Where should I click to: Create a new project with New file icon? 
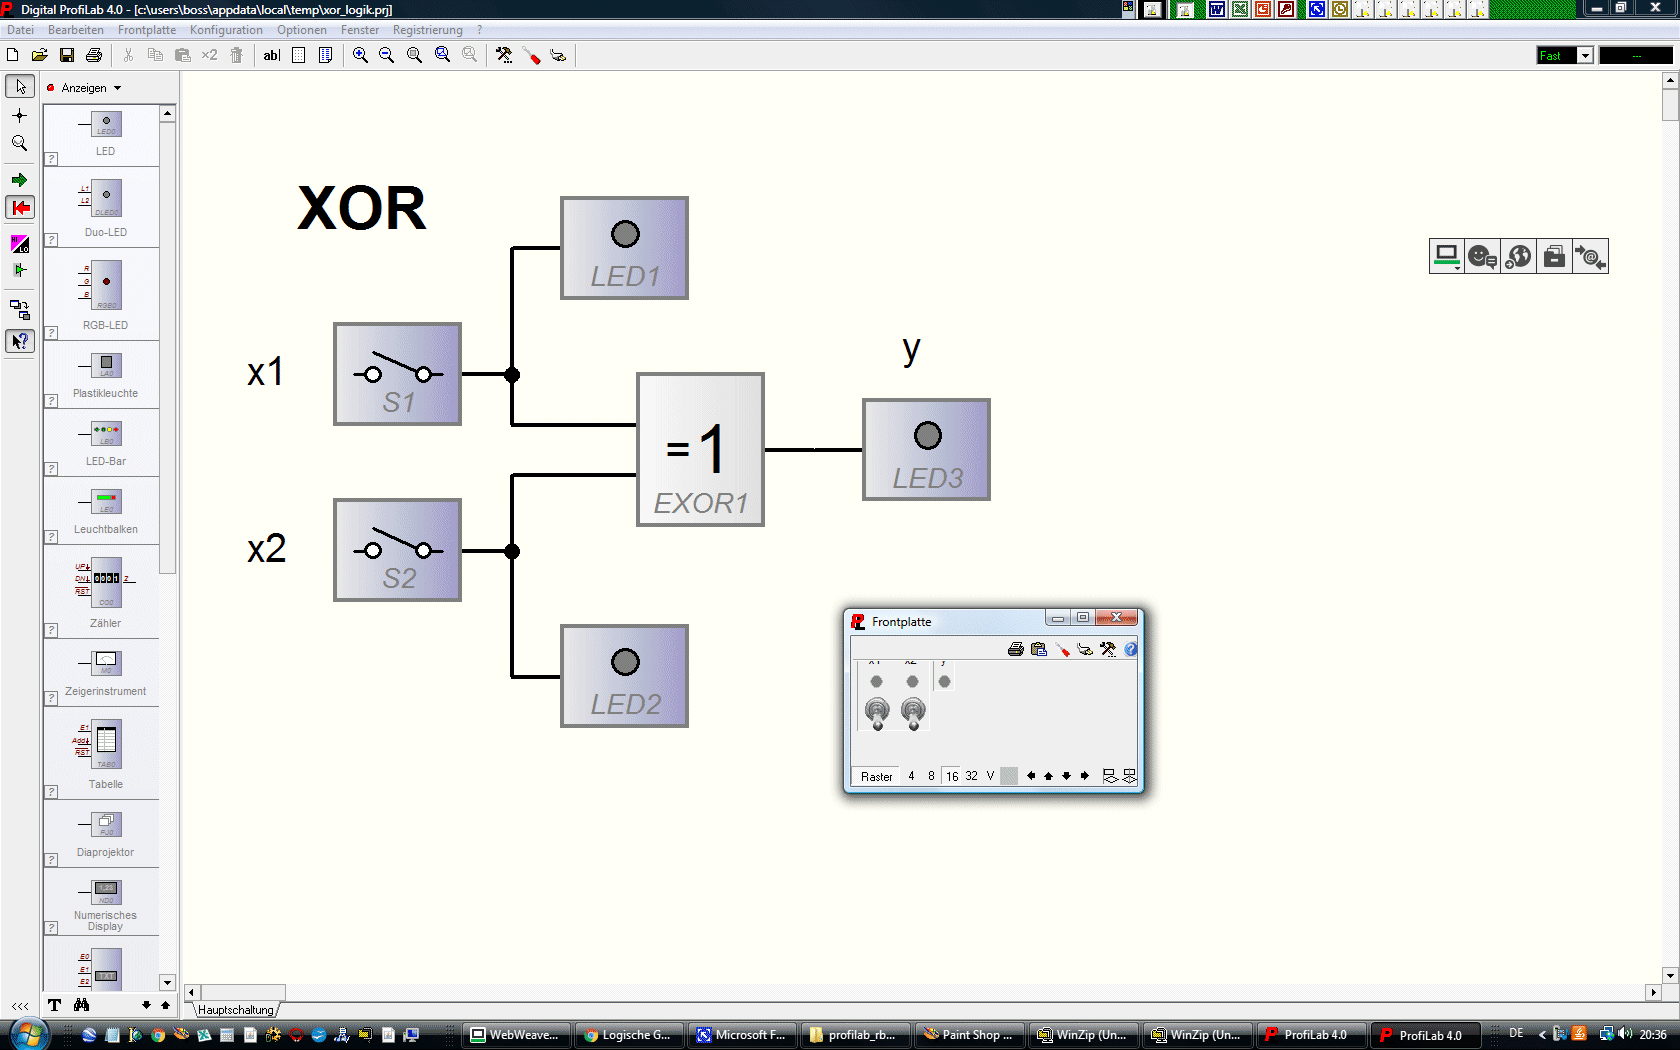coord(13,55)
